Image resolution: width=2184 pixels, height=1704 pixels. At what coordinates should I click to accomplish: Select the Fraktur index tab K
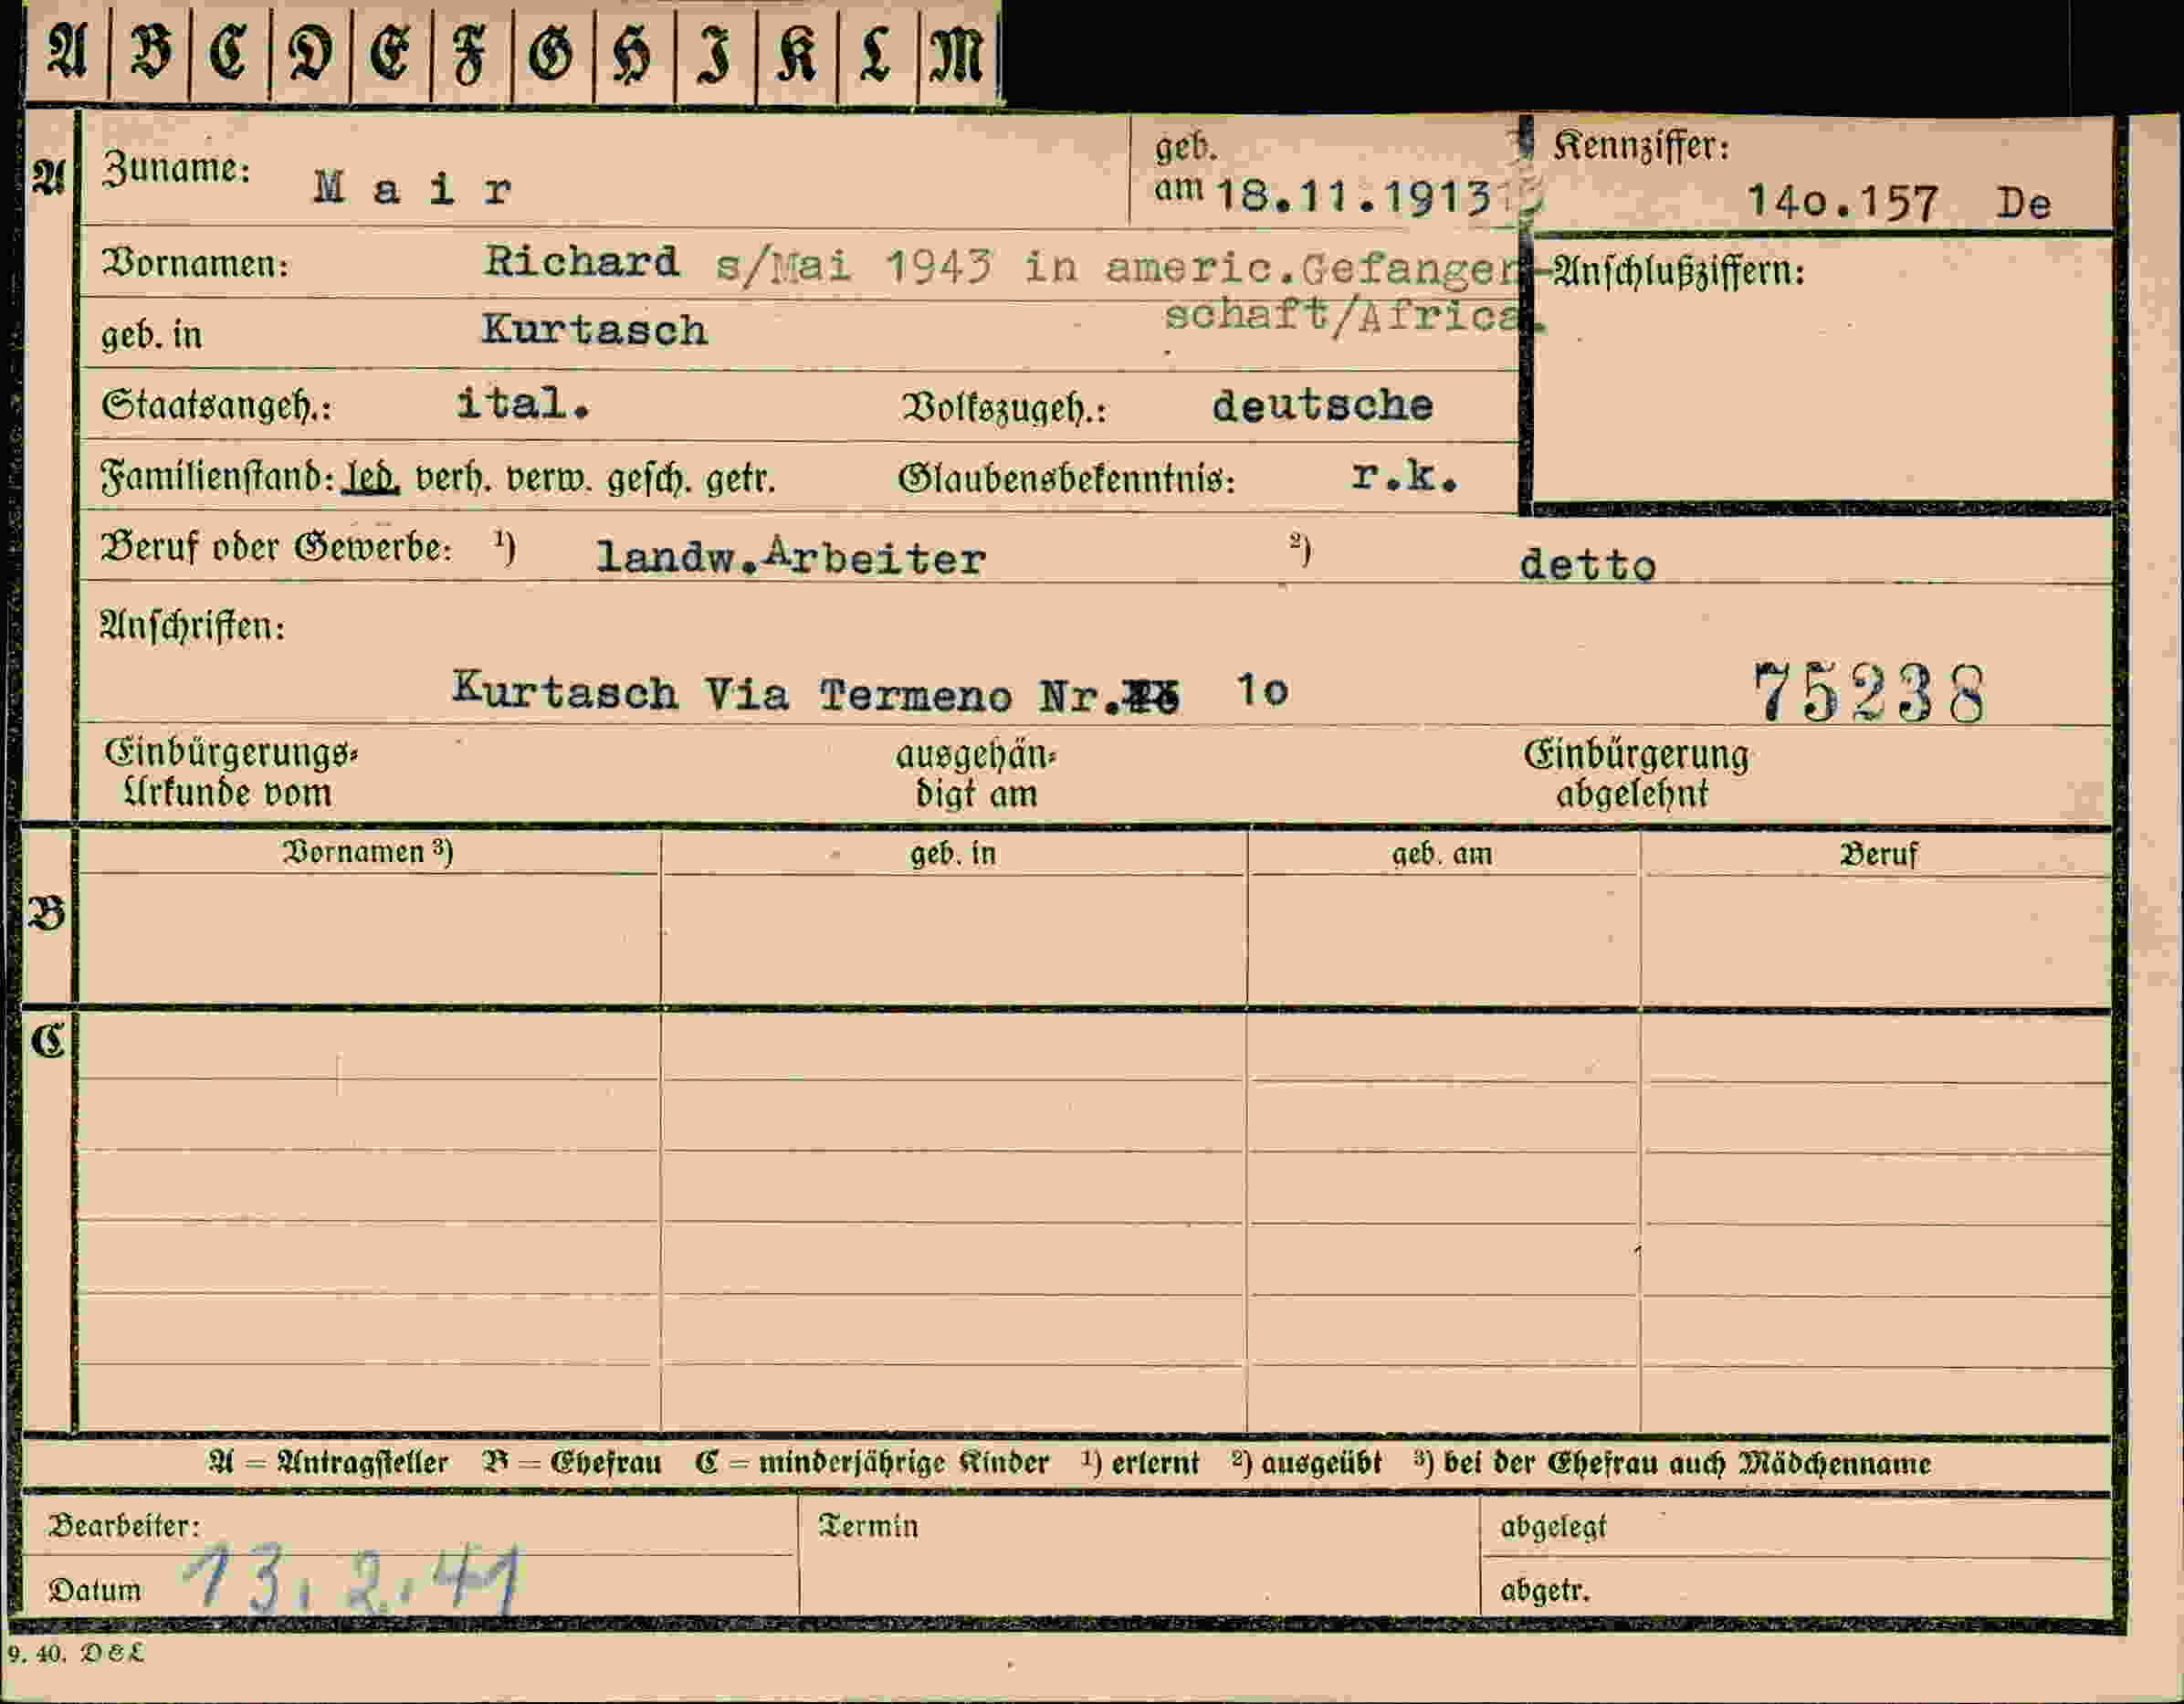(796, 52)
